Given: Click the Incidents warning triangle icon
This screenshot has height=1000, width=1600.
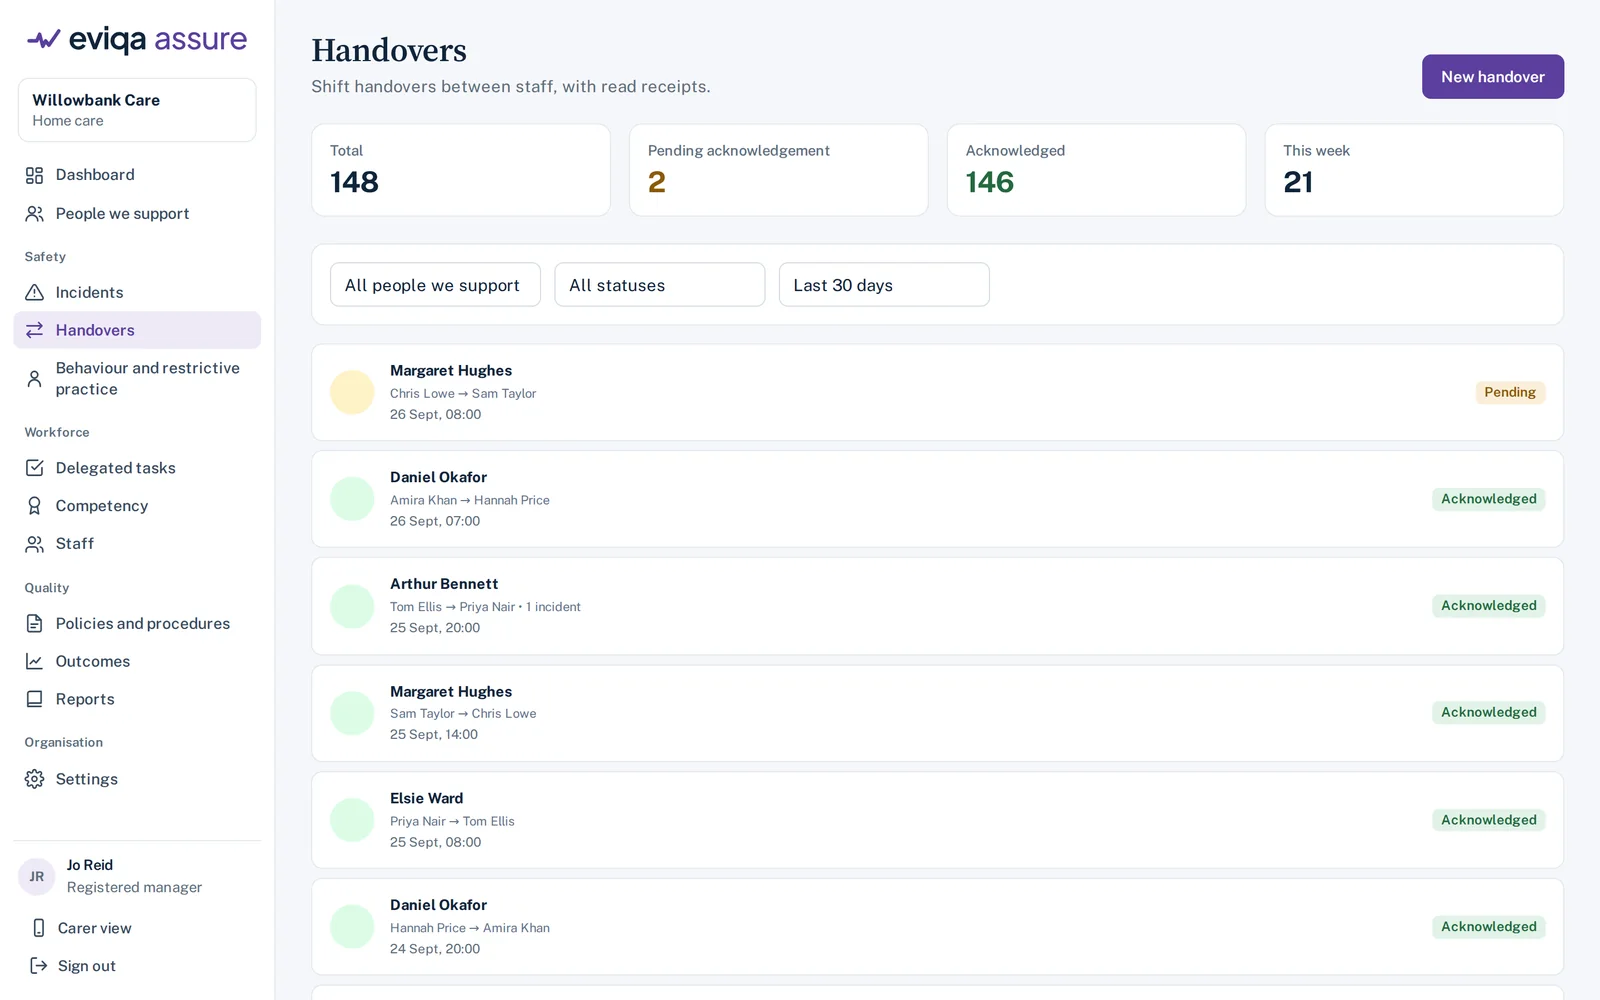Looking at the screenshot, I should click(34, 292).
